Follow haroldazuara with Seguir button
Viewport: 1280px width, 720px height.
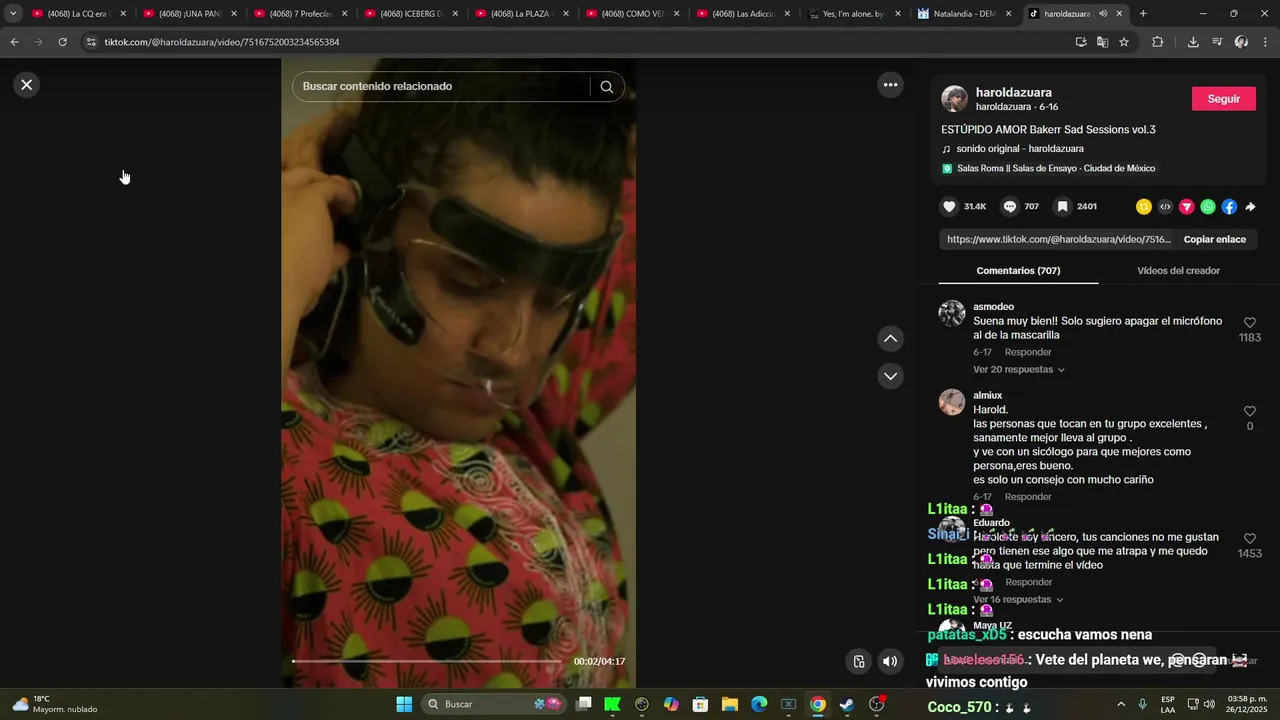pyautogui.click(x=1224, y=99)
